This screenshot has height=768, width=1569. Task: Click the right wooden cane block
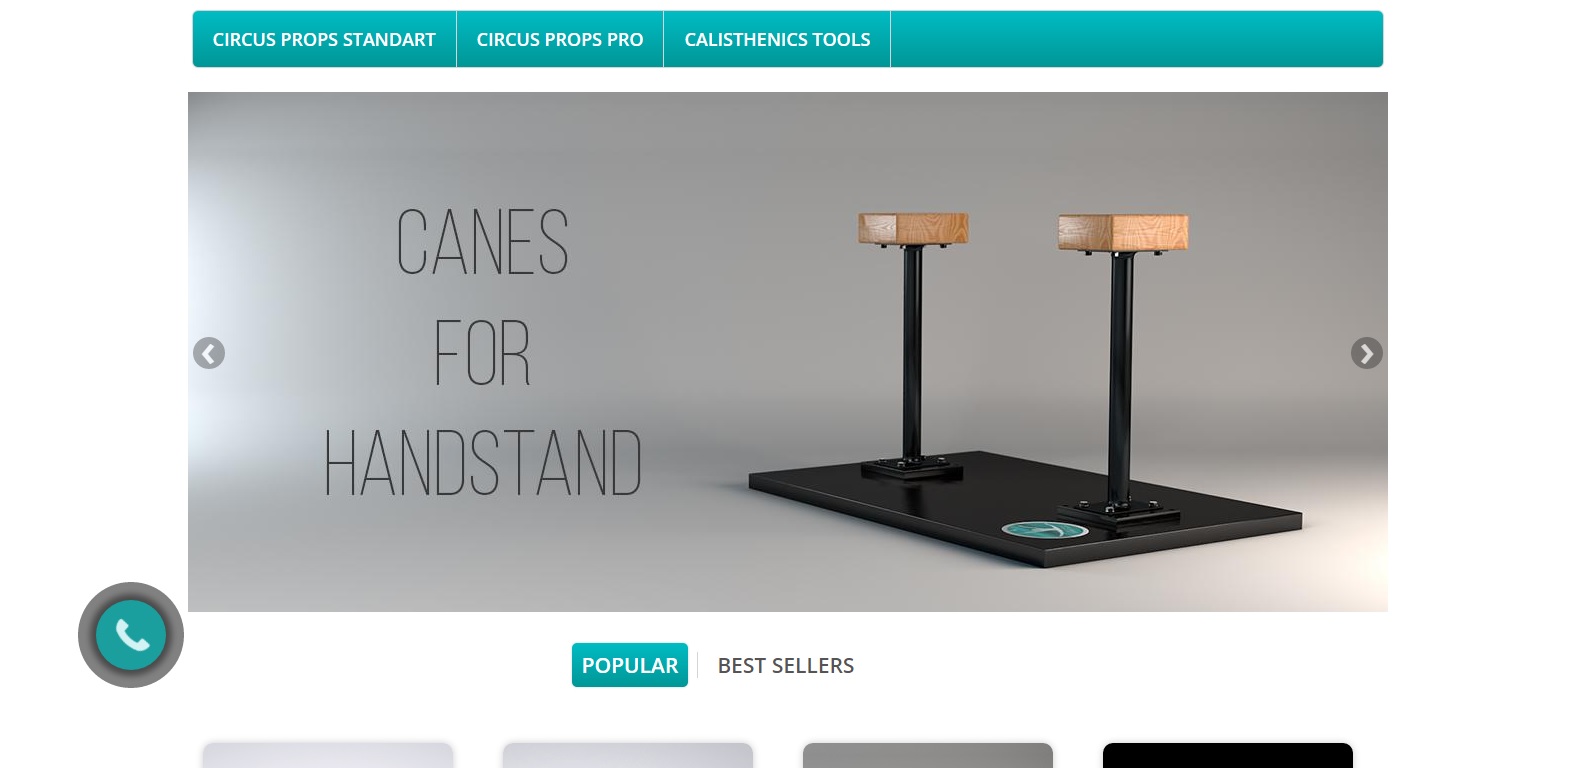(1123, 232)
